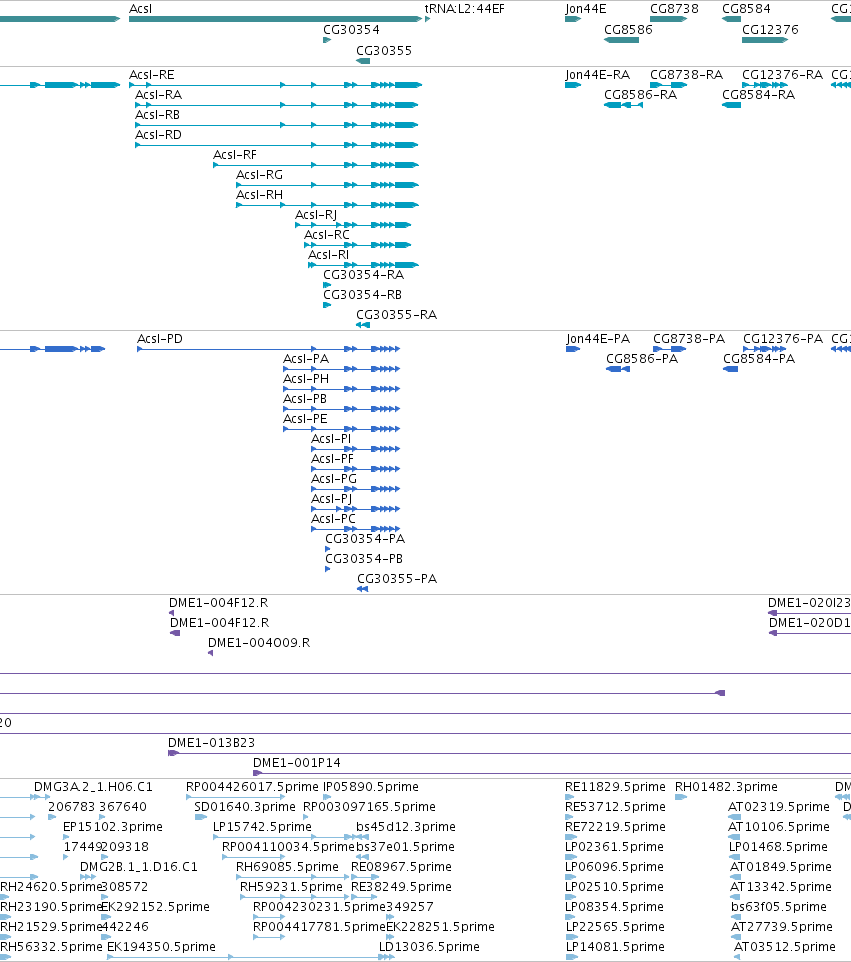Select the CG8584-PA protein feature
The height and width of the screenshot is (962, 851).
click(x=730, y=369)
